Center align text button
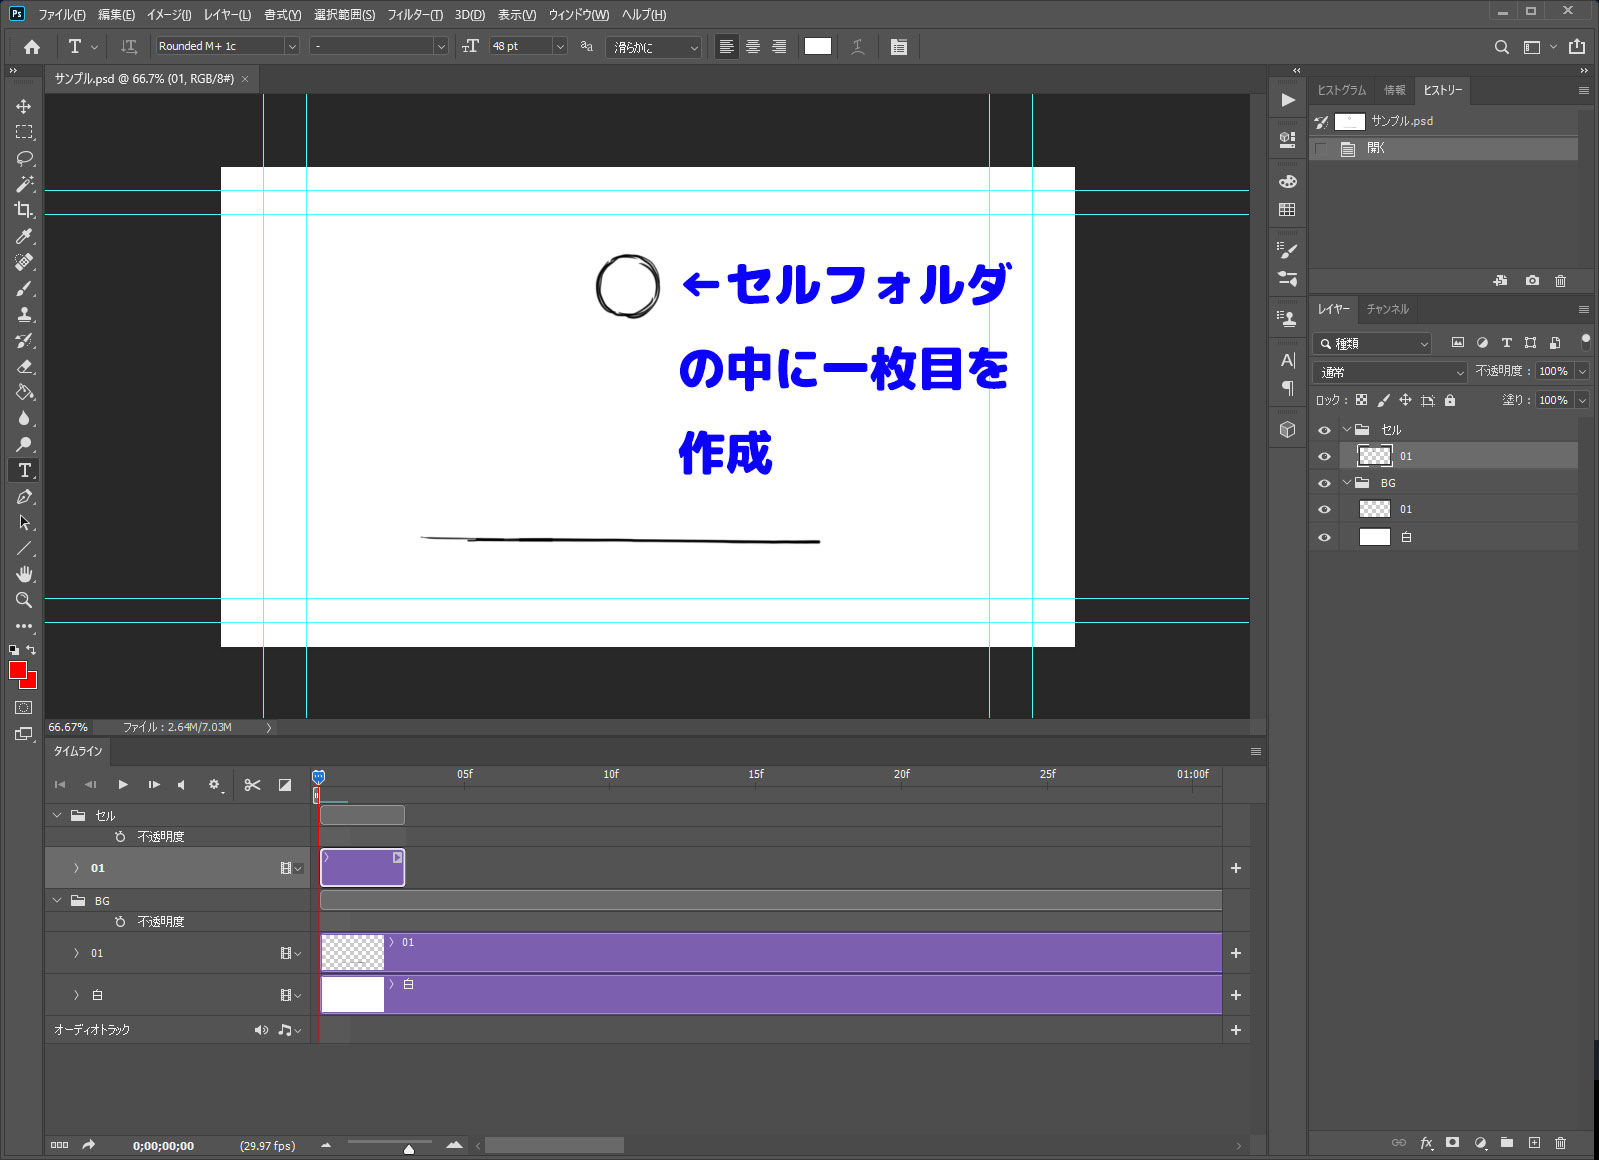Screen dimensions: 1599x1160 point(753,47)
